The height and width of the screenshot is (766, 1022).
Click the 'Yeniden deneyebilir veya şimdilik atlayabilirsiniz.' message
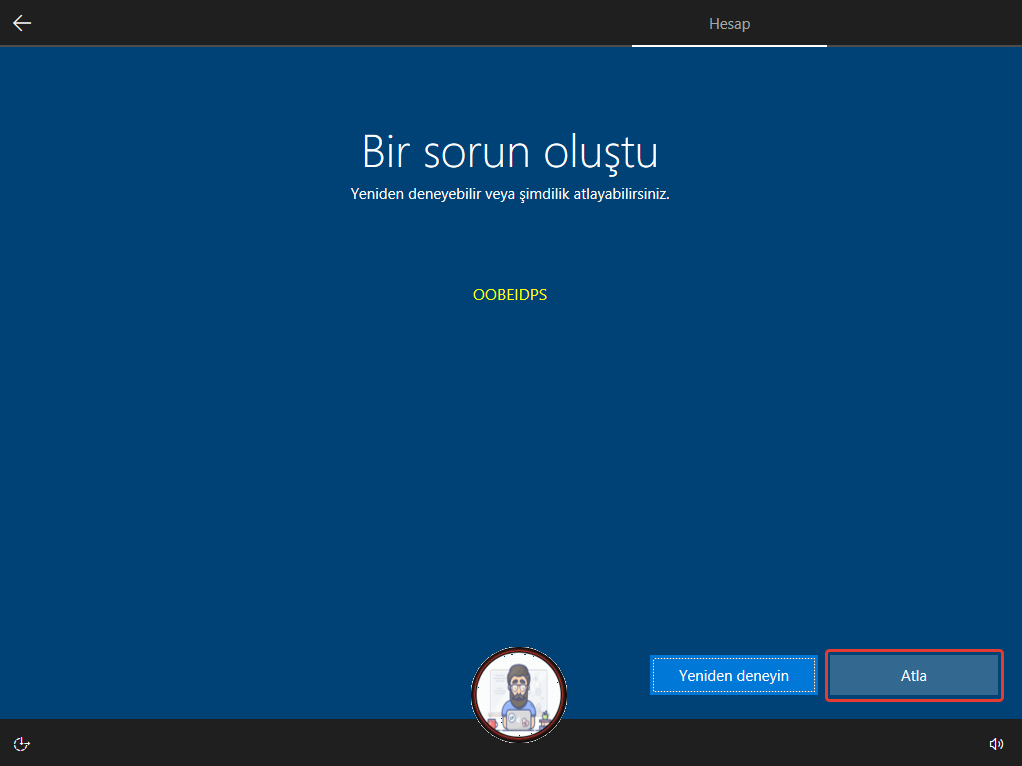click(x=510, y=194)
